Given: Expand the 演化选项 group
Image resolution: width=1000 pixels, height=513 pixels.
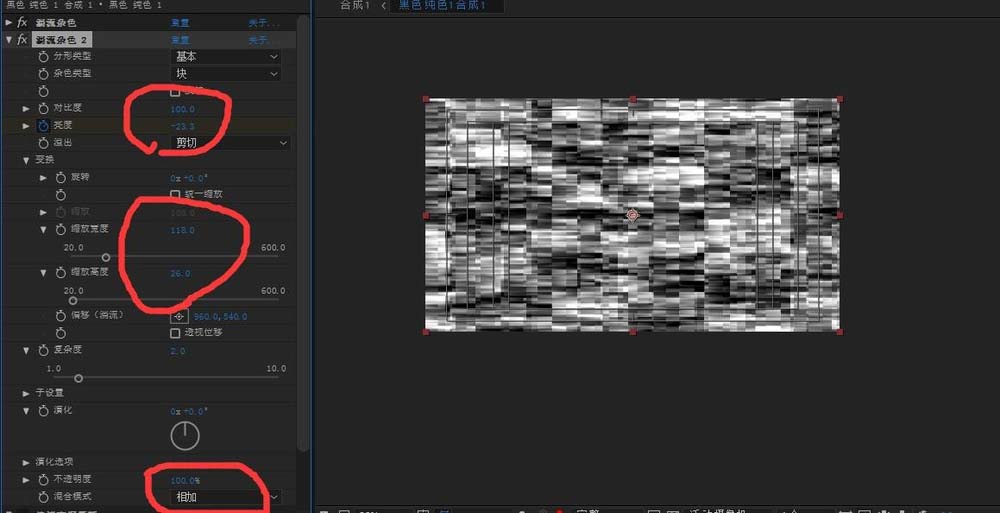Looking at the screenshot, I should [x=26, y=462].
